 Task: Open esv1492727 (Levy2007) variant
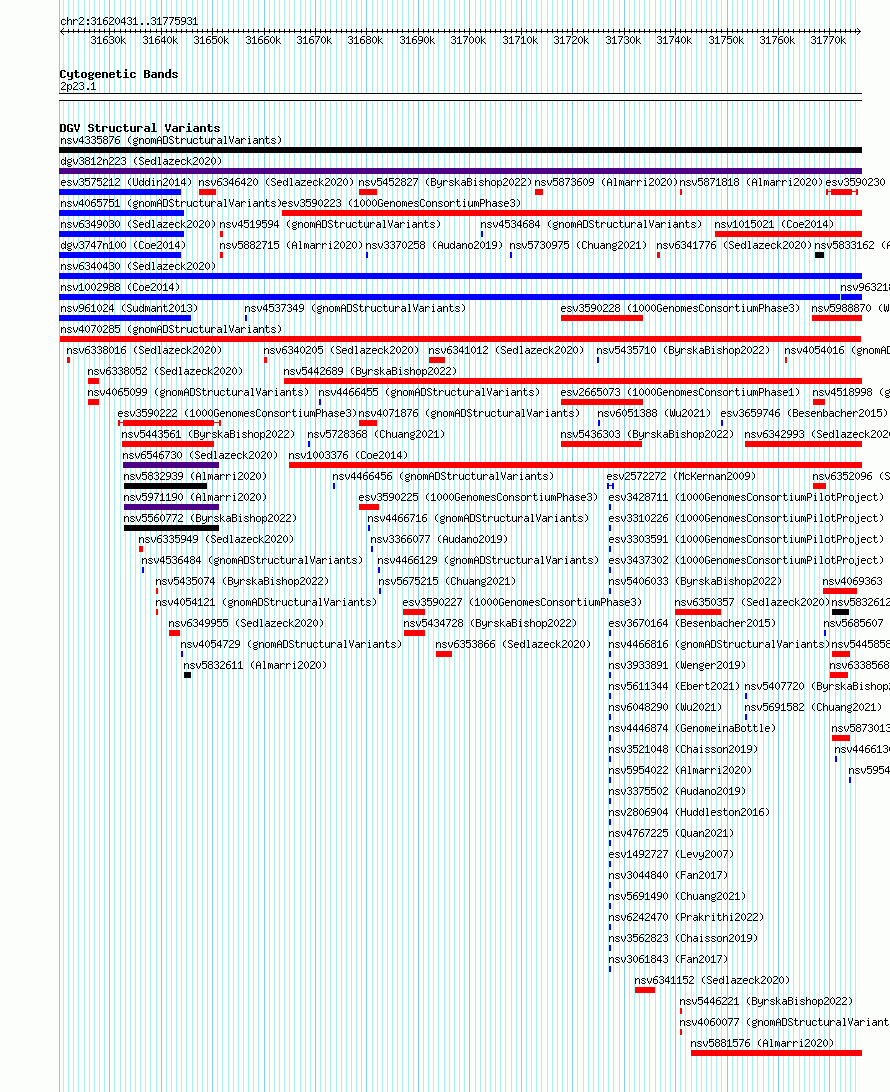671,854
